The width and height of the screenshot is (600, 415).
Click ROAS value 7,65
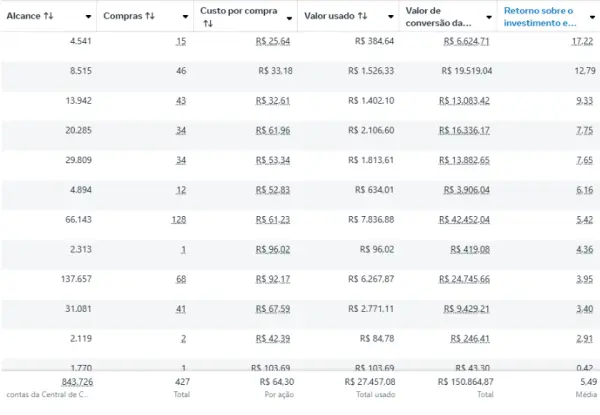pos(585,160)
